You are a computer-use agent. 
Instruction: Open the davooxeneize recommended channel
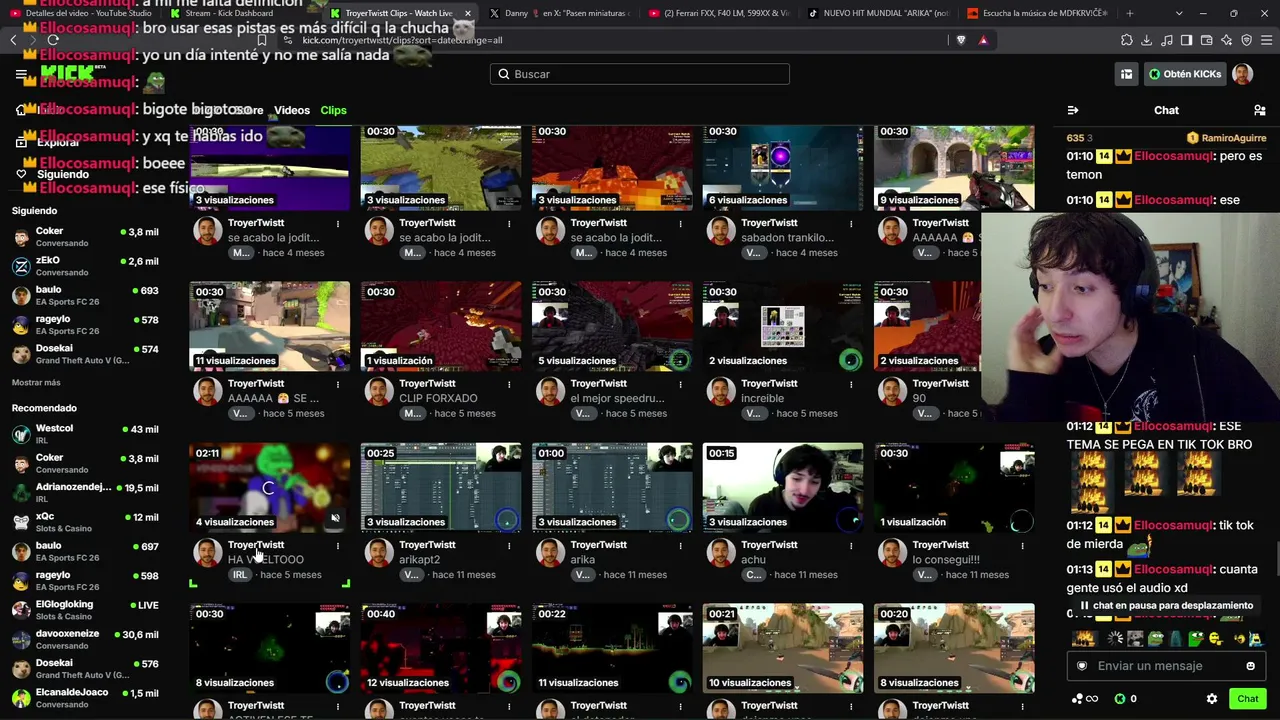(85, 639)
